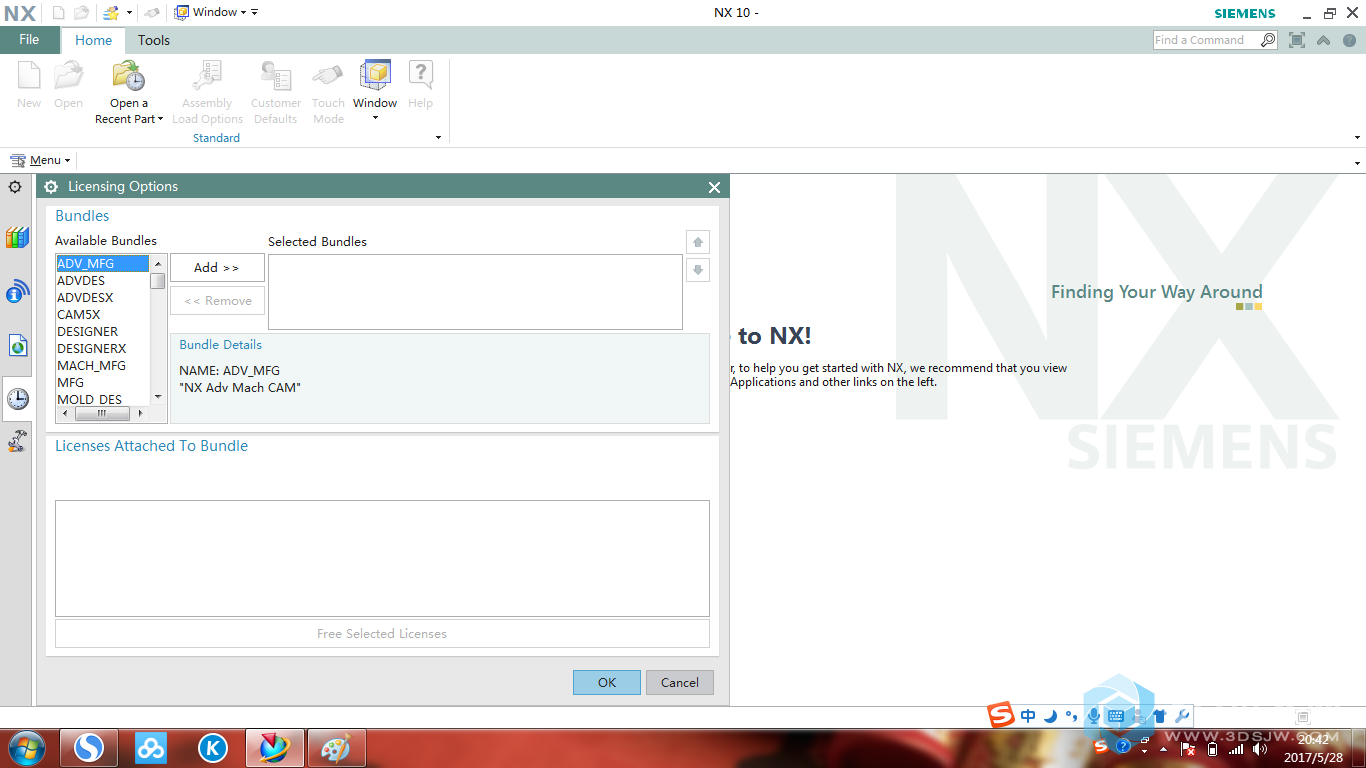Click the round help icon beside ribbon caret
This screenshot has height=768, width=1366.
coord(1349,41)
